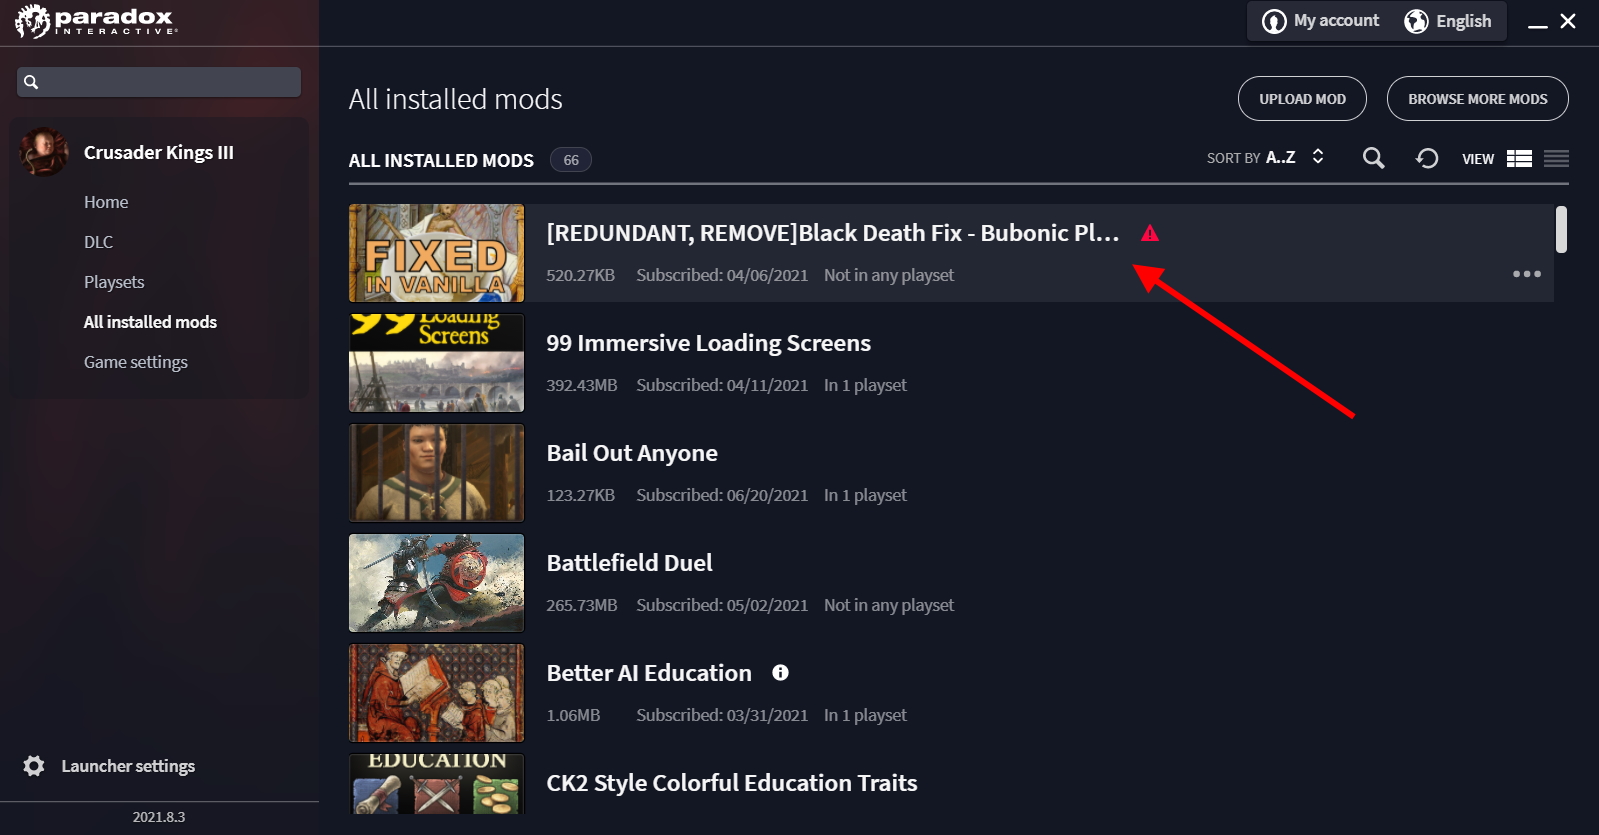Click the info icon beside Better AI Education

pos(780,673)
